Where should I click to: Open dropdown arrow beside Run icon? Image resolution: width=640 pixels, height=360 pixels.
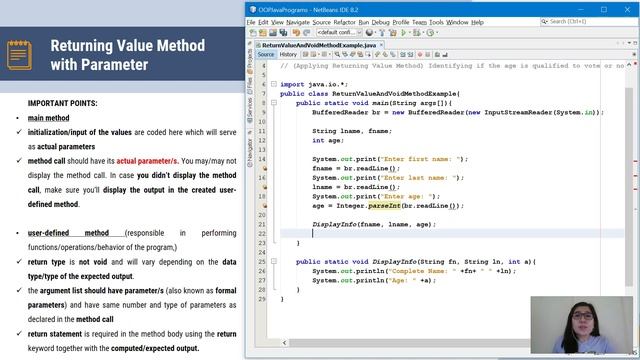coord(409,33)
